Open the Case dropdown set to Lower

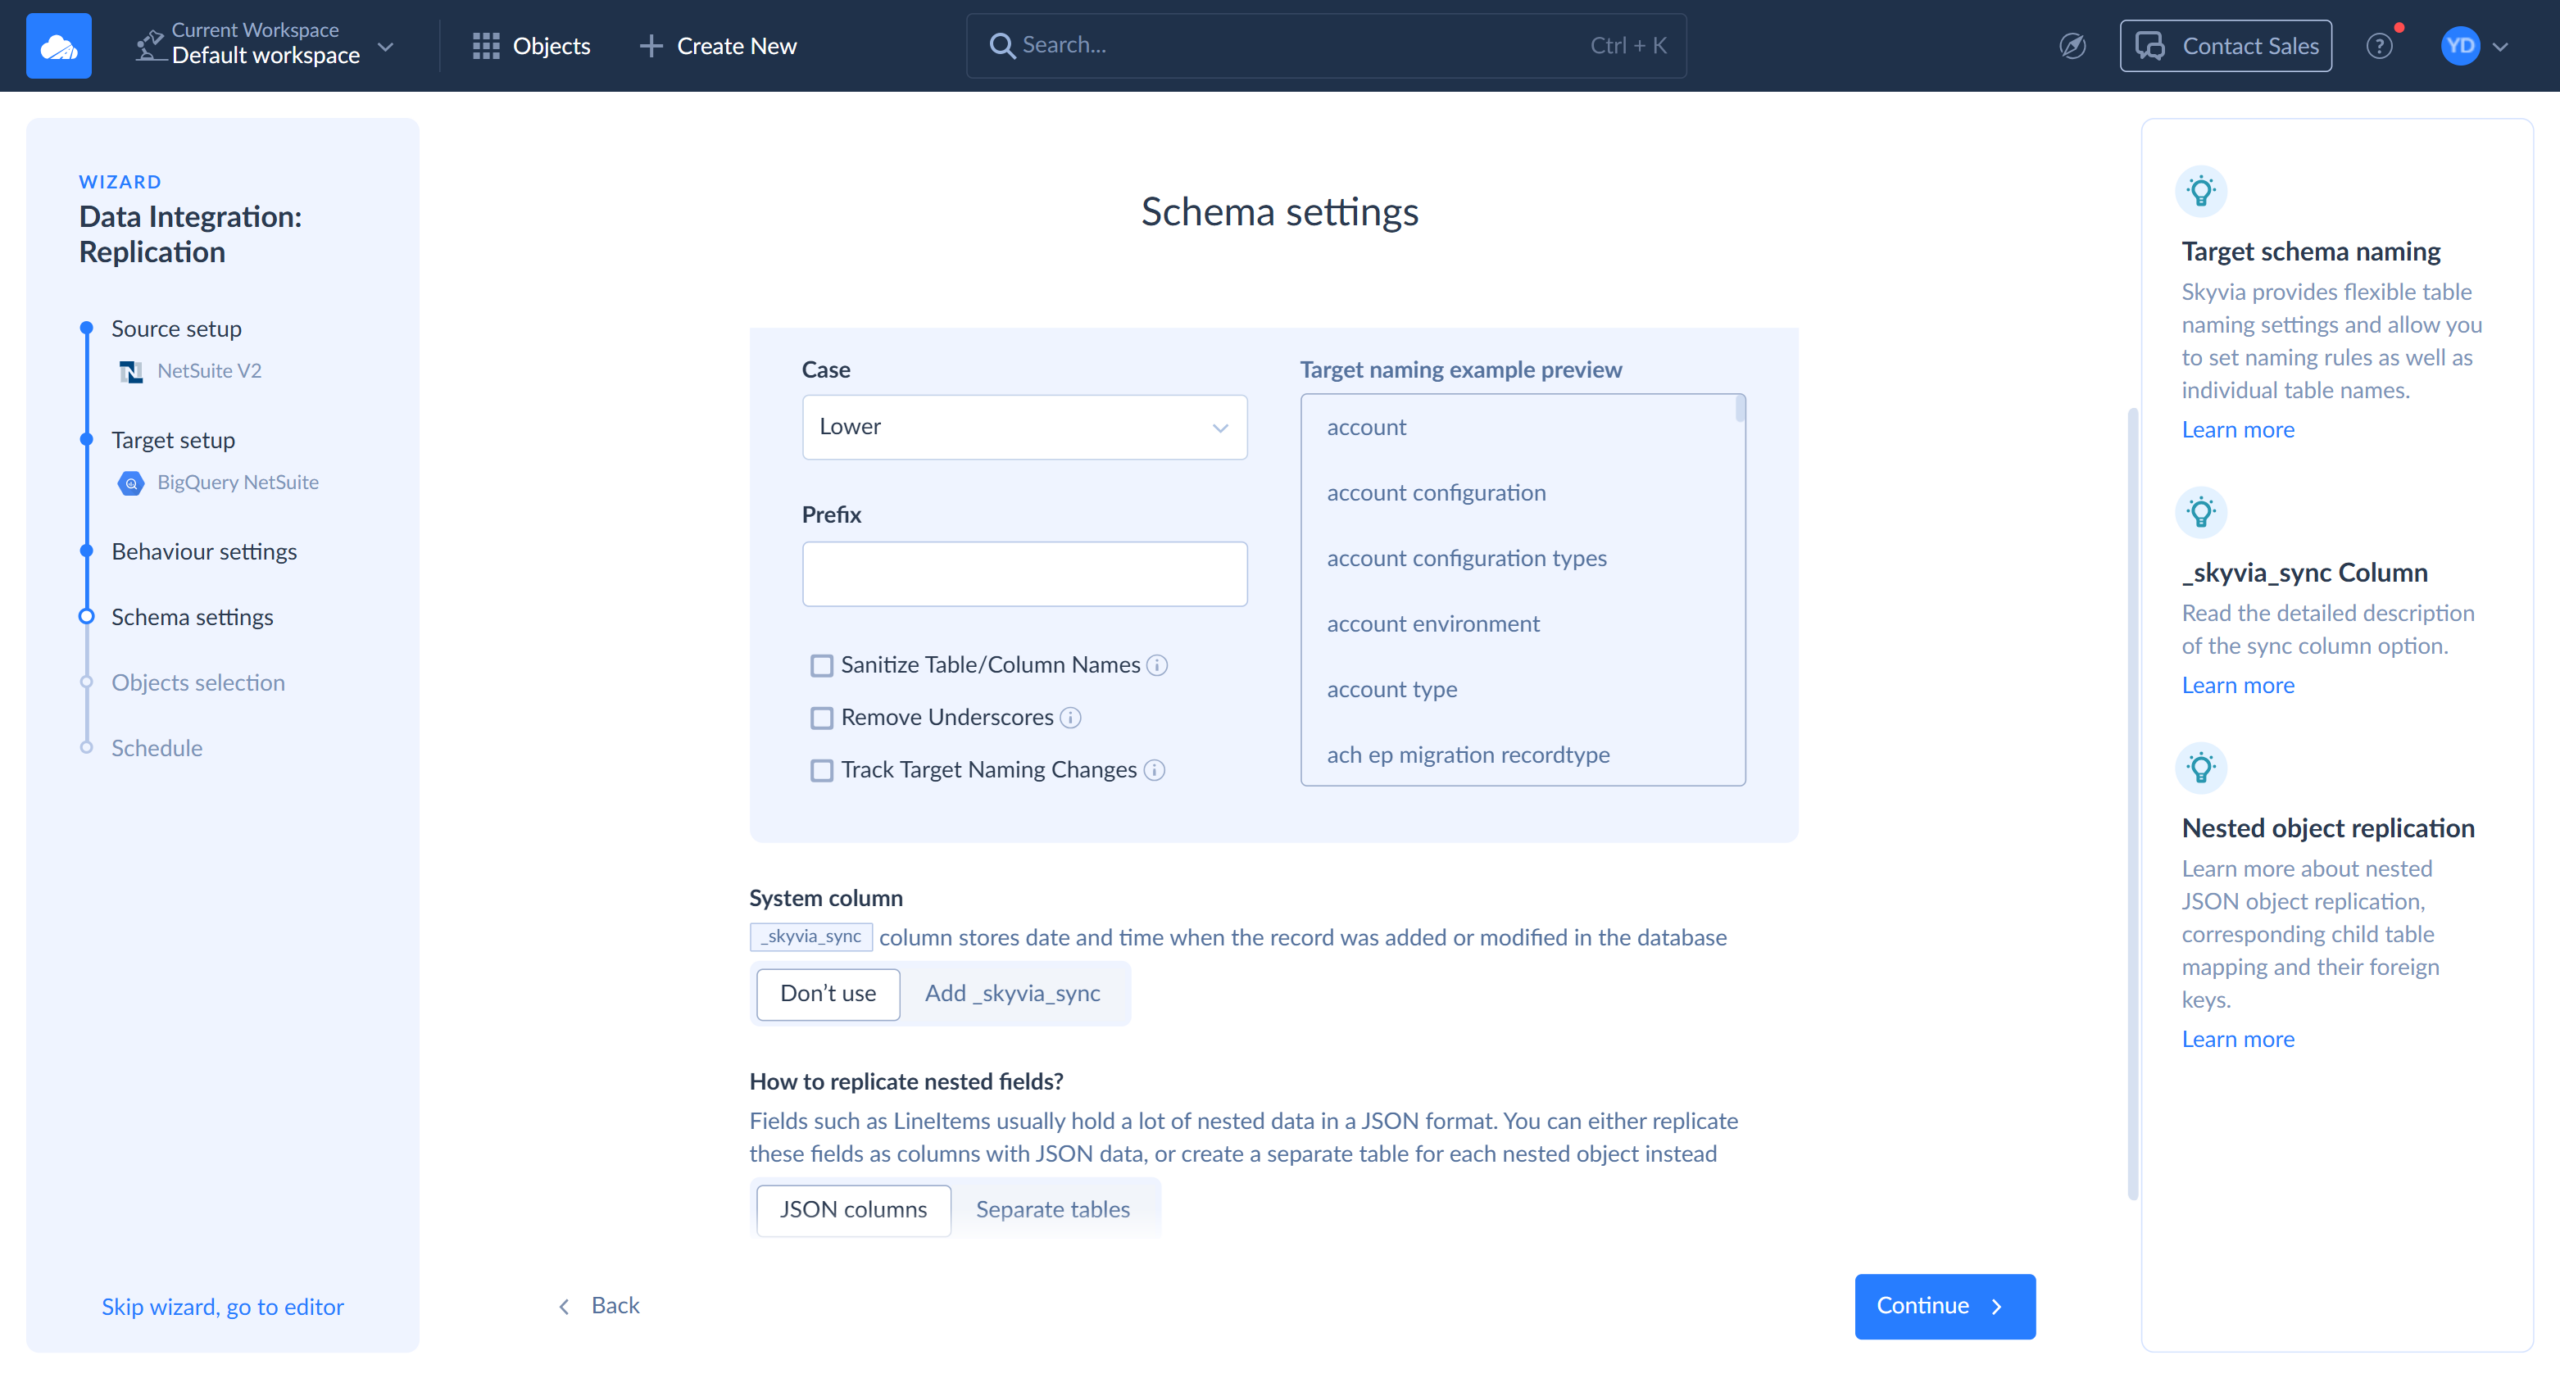tap(1024, 427)
